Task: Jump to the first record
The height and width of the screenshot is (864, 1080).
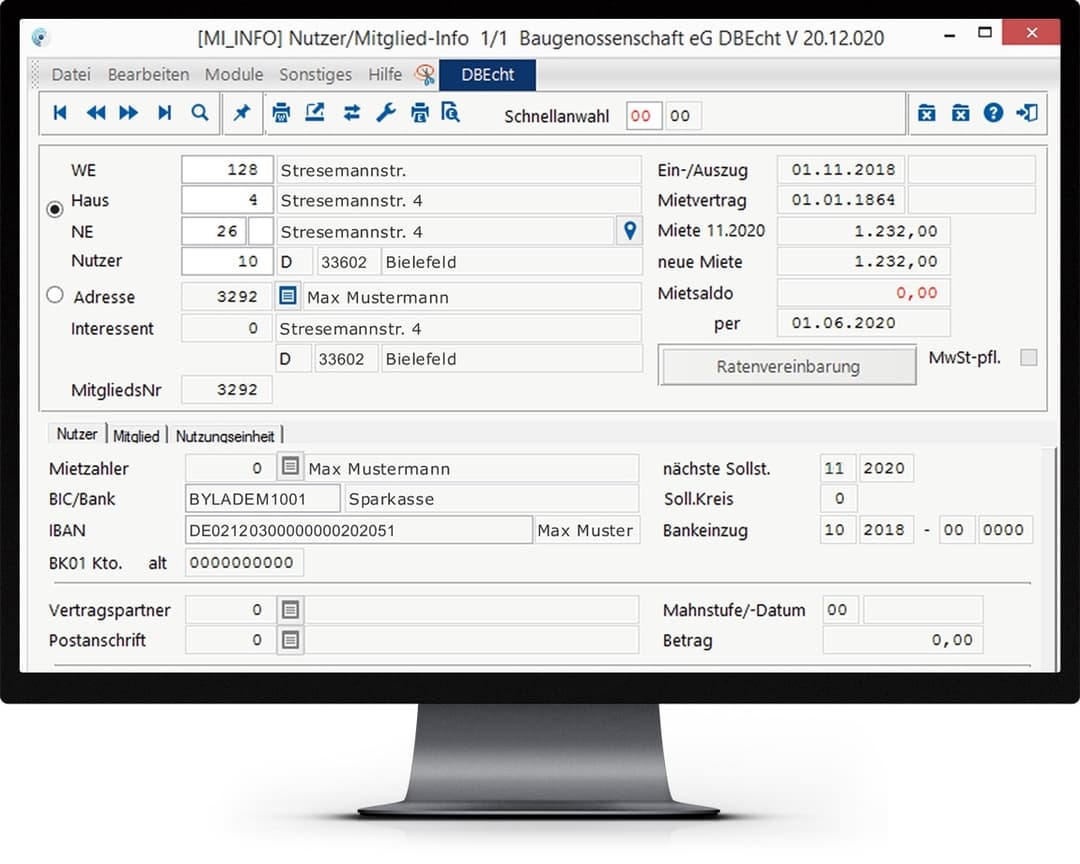Action: (60, 112)
